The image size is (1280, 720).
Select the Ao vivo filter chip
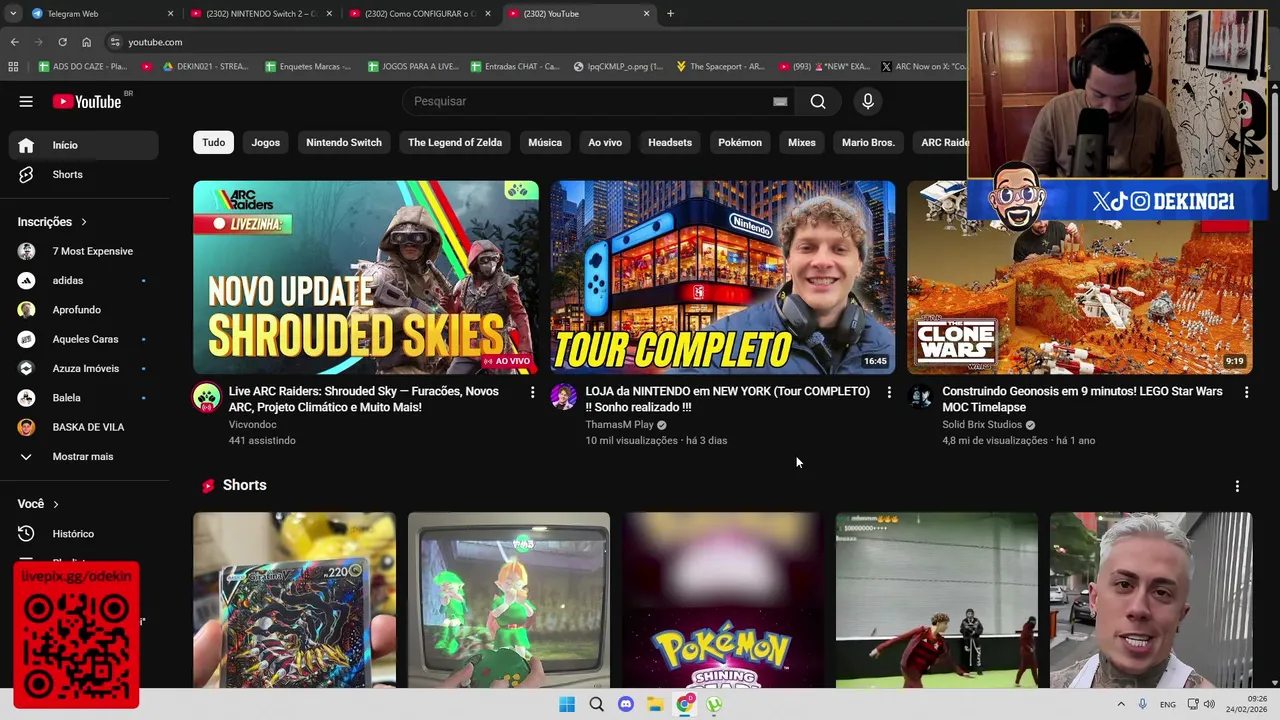point(605,142)
